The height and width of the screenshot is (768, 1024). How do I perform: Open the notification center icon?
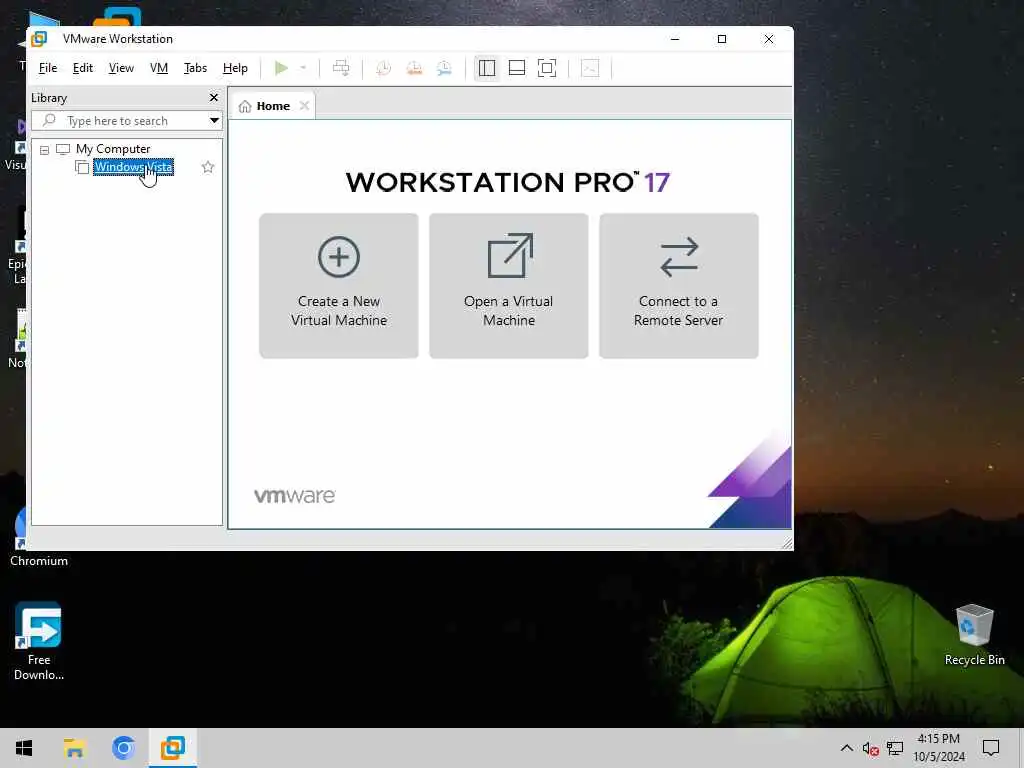pos(991,748)
